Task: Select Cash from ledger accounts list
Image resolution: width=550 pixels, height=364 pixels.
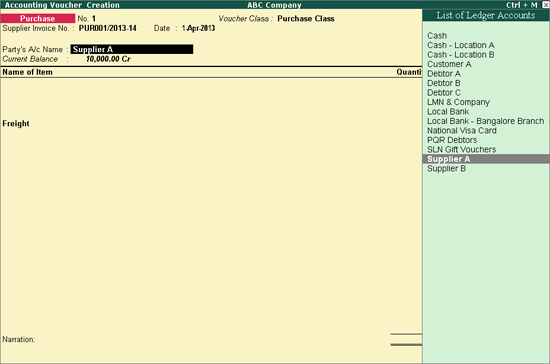Action: [x=437, y=36]
